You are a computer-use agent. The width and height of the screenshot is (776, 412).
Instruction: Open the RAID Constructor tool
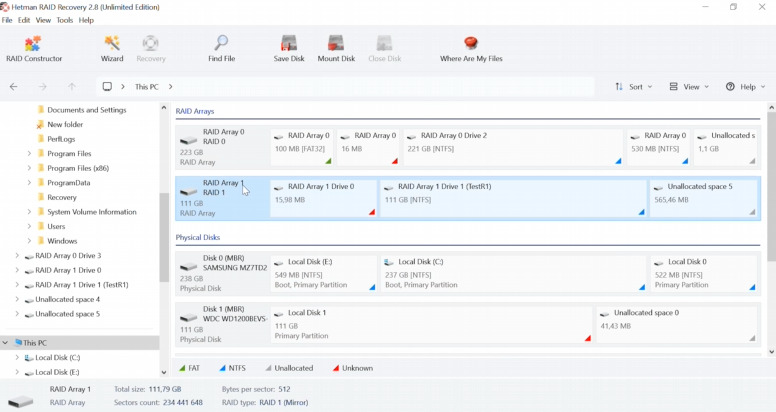(x=34, y=49)
